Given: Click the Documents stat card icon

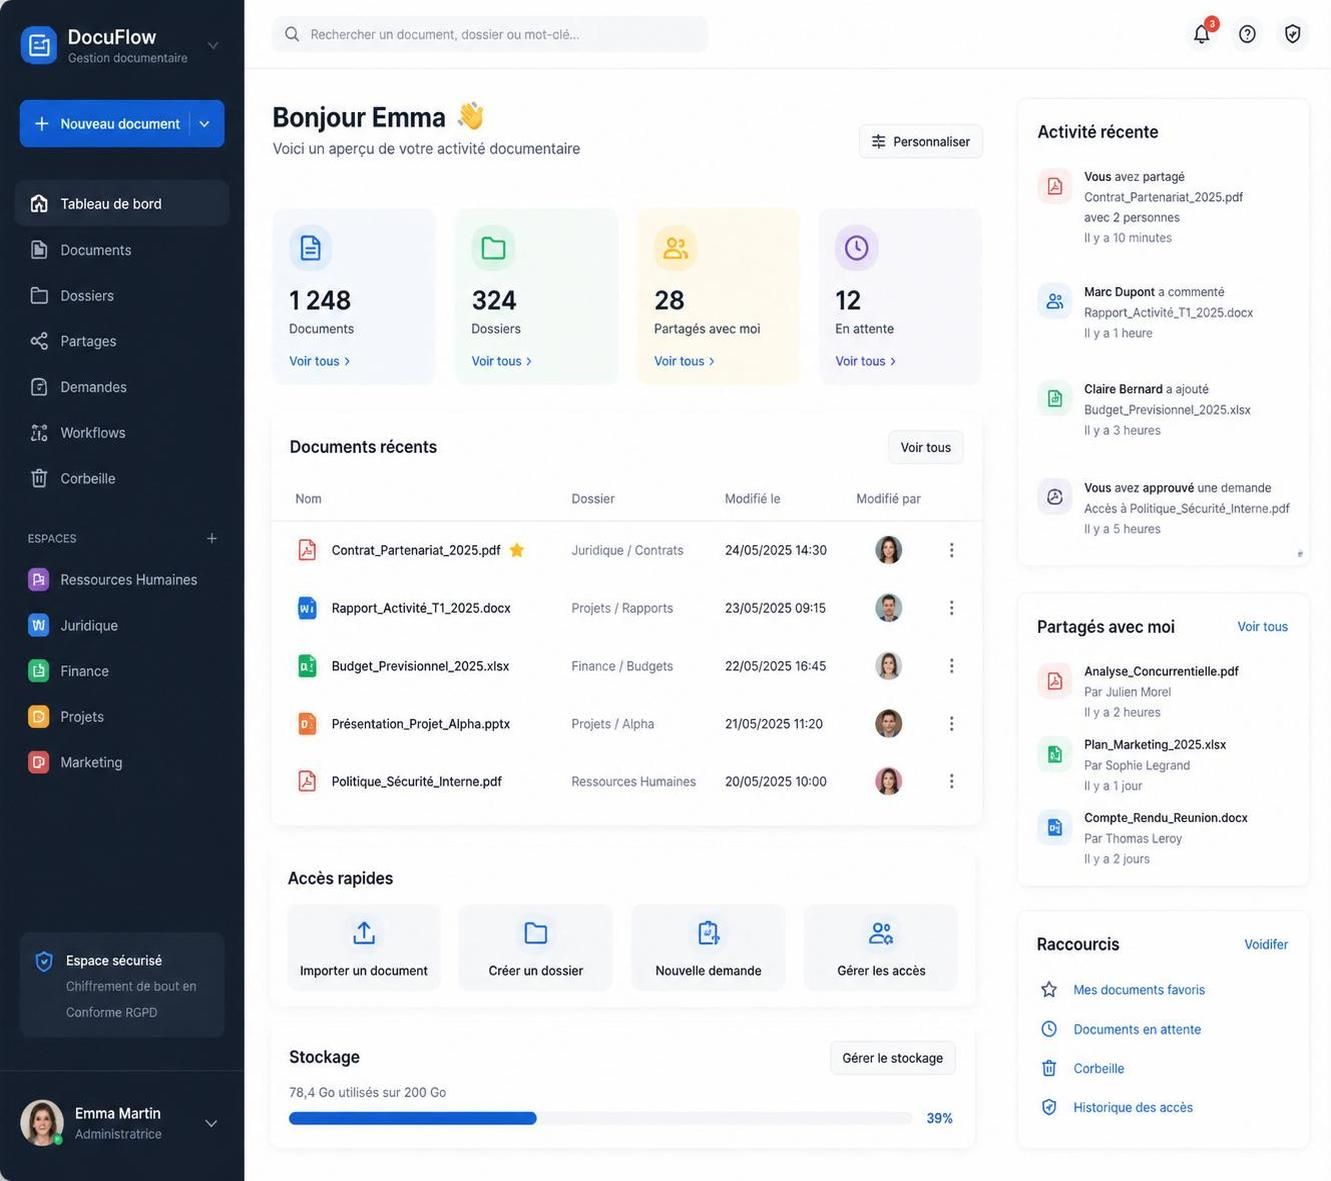Looking at the screenshot, I should click(311, 248).
